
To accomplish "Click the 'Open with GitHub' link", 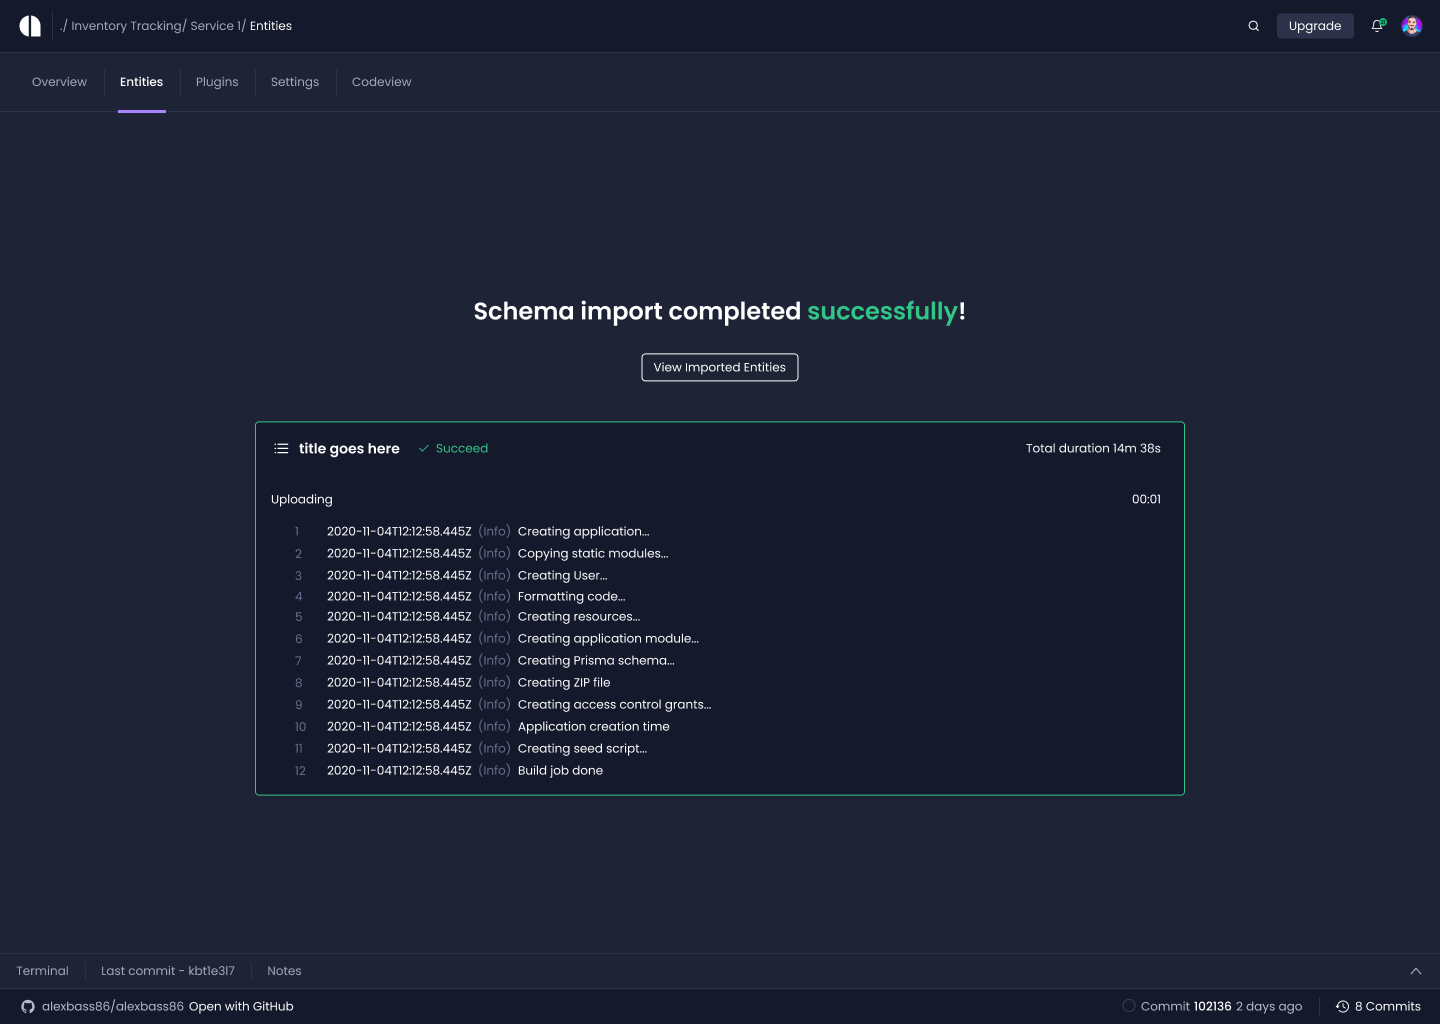I will [240, 1006].
